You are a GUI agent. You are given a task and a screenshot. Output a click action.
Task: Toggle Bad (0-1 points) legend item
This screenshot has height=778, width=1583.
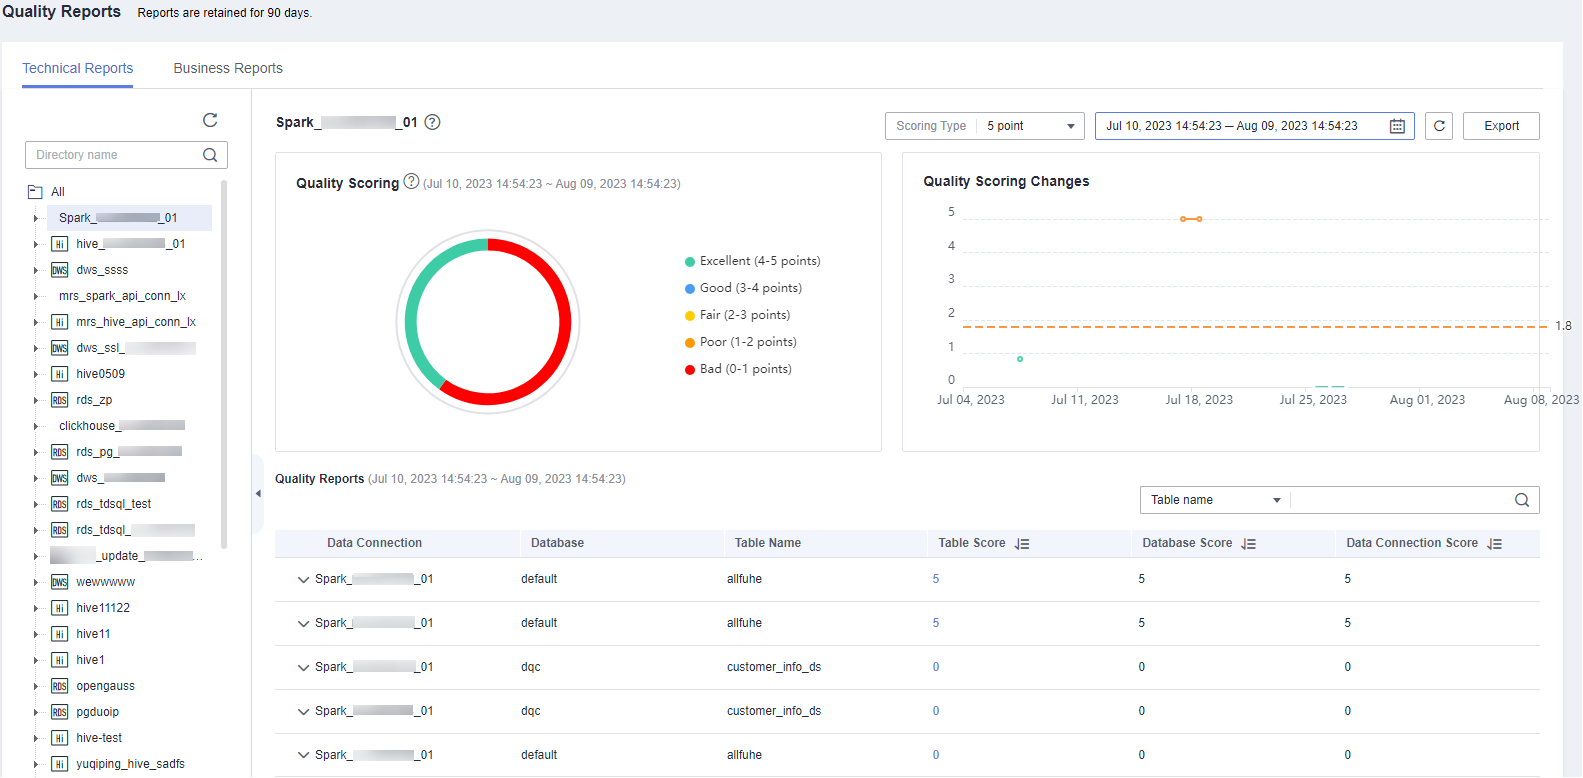pos(745,369)
